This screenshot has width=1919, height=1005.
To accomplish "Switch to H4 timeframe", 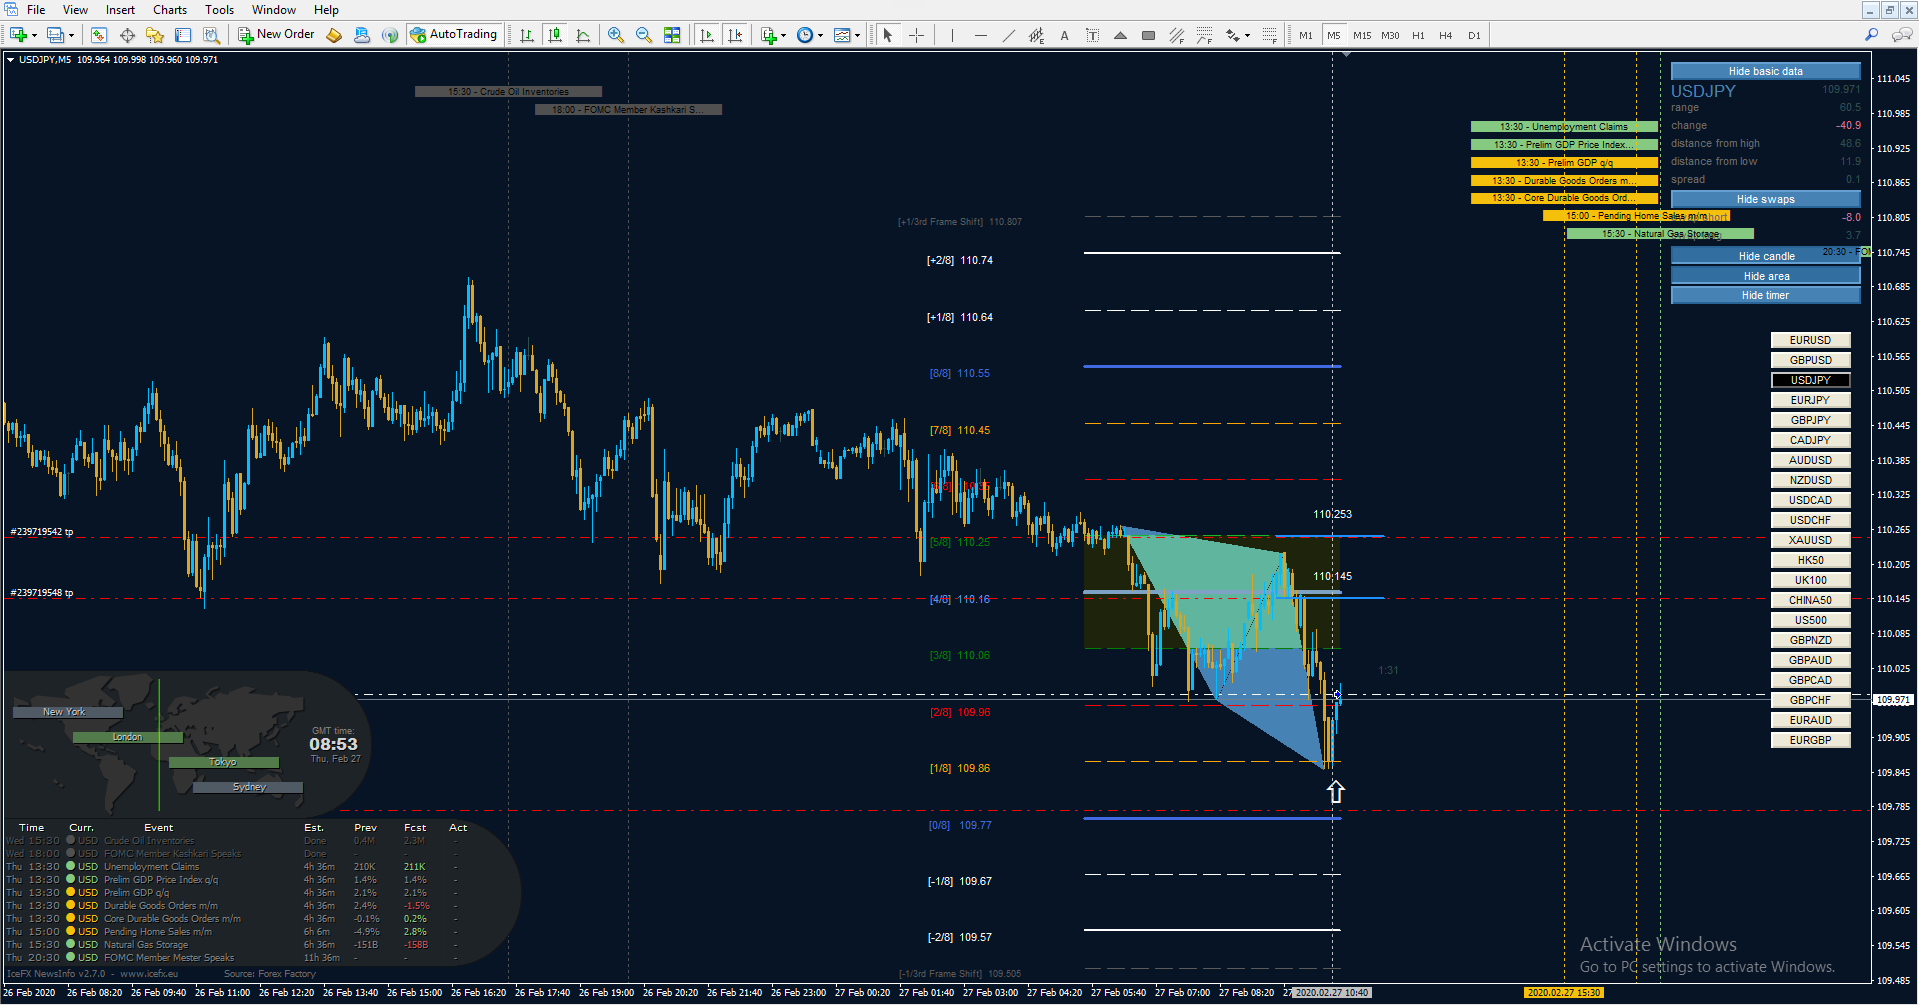I will pos(1446,35).
